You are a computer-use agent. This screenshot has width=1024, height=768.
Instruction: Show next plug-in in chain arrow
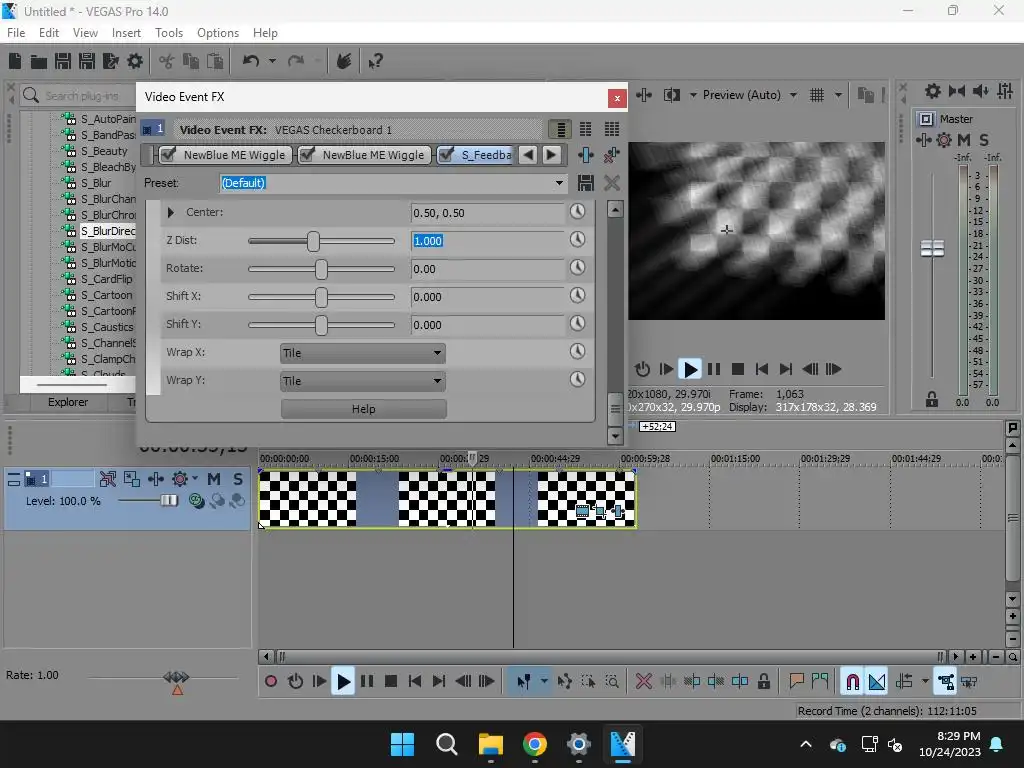coord(551,155)
